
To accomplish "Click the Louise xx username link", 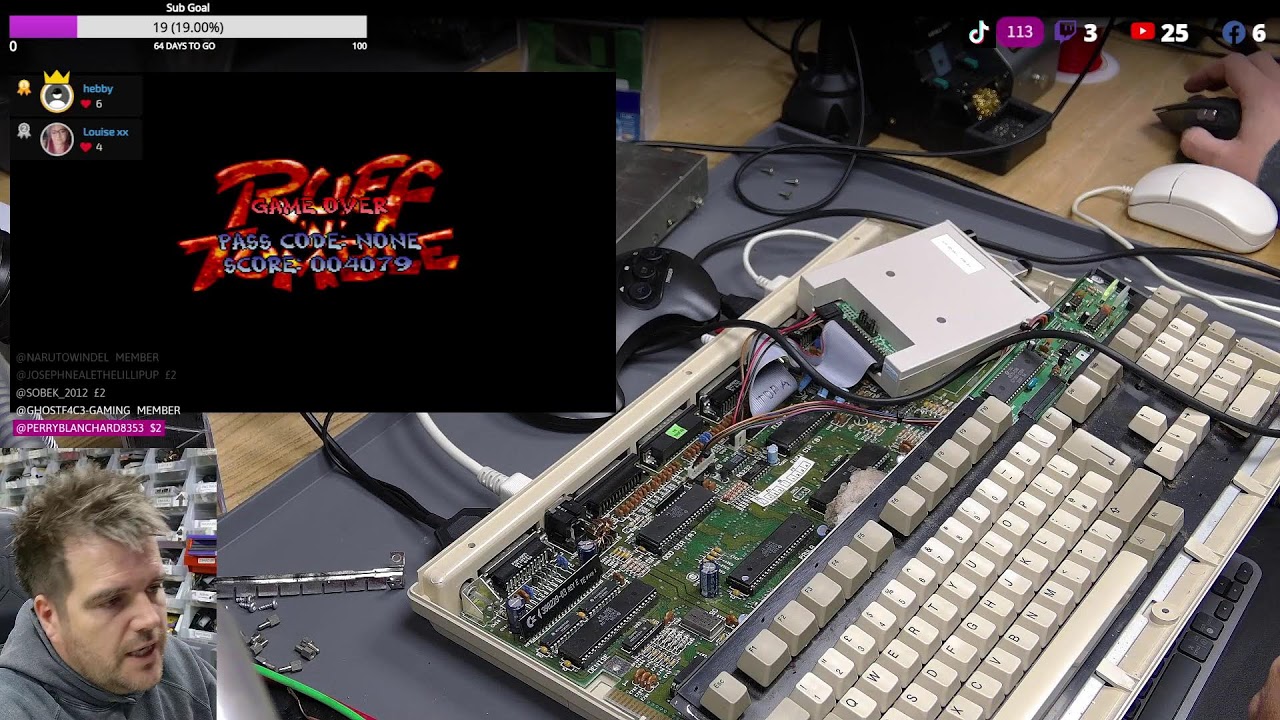I will pos(105,132).
